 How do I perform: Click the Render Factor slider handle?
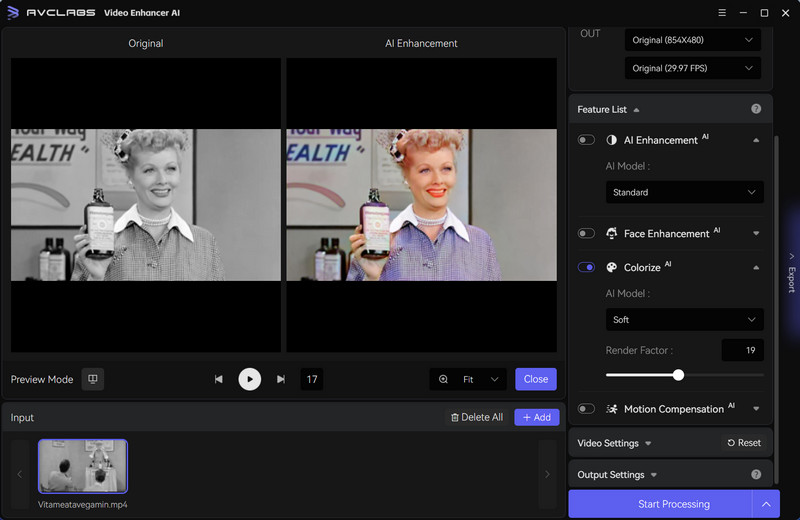[678, 375]
